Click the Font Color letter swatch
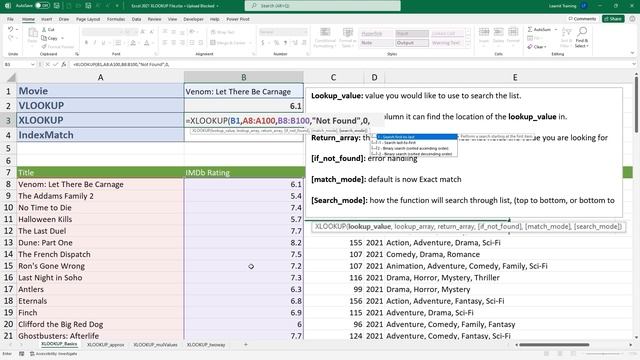Viewport: 640px width, 360px height. 146,43
